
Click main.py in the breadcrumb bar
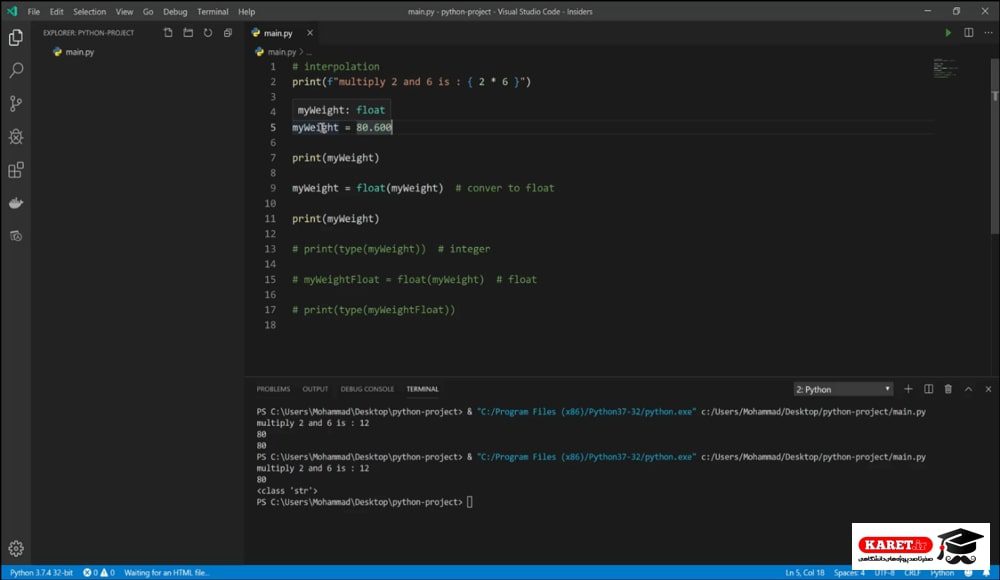tap(281, 52)
